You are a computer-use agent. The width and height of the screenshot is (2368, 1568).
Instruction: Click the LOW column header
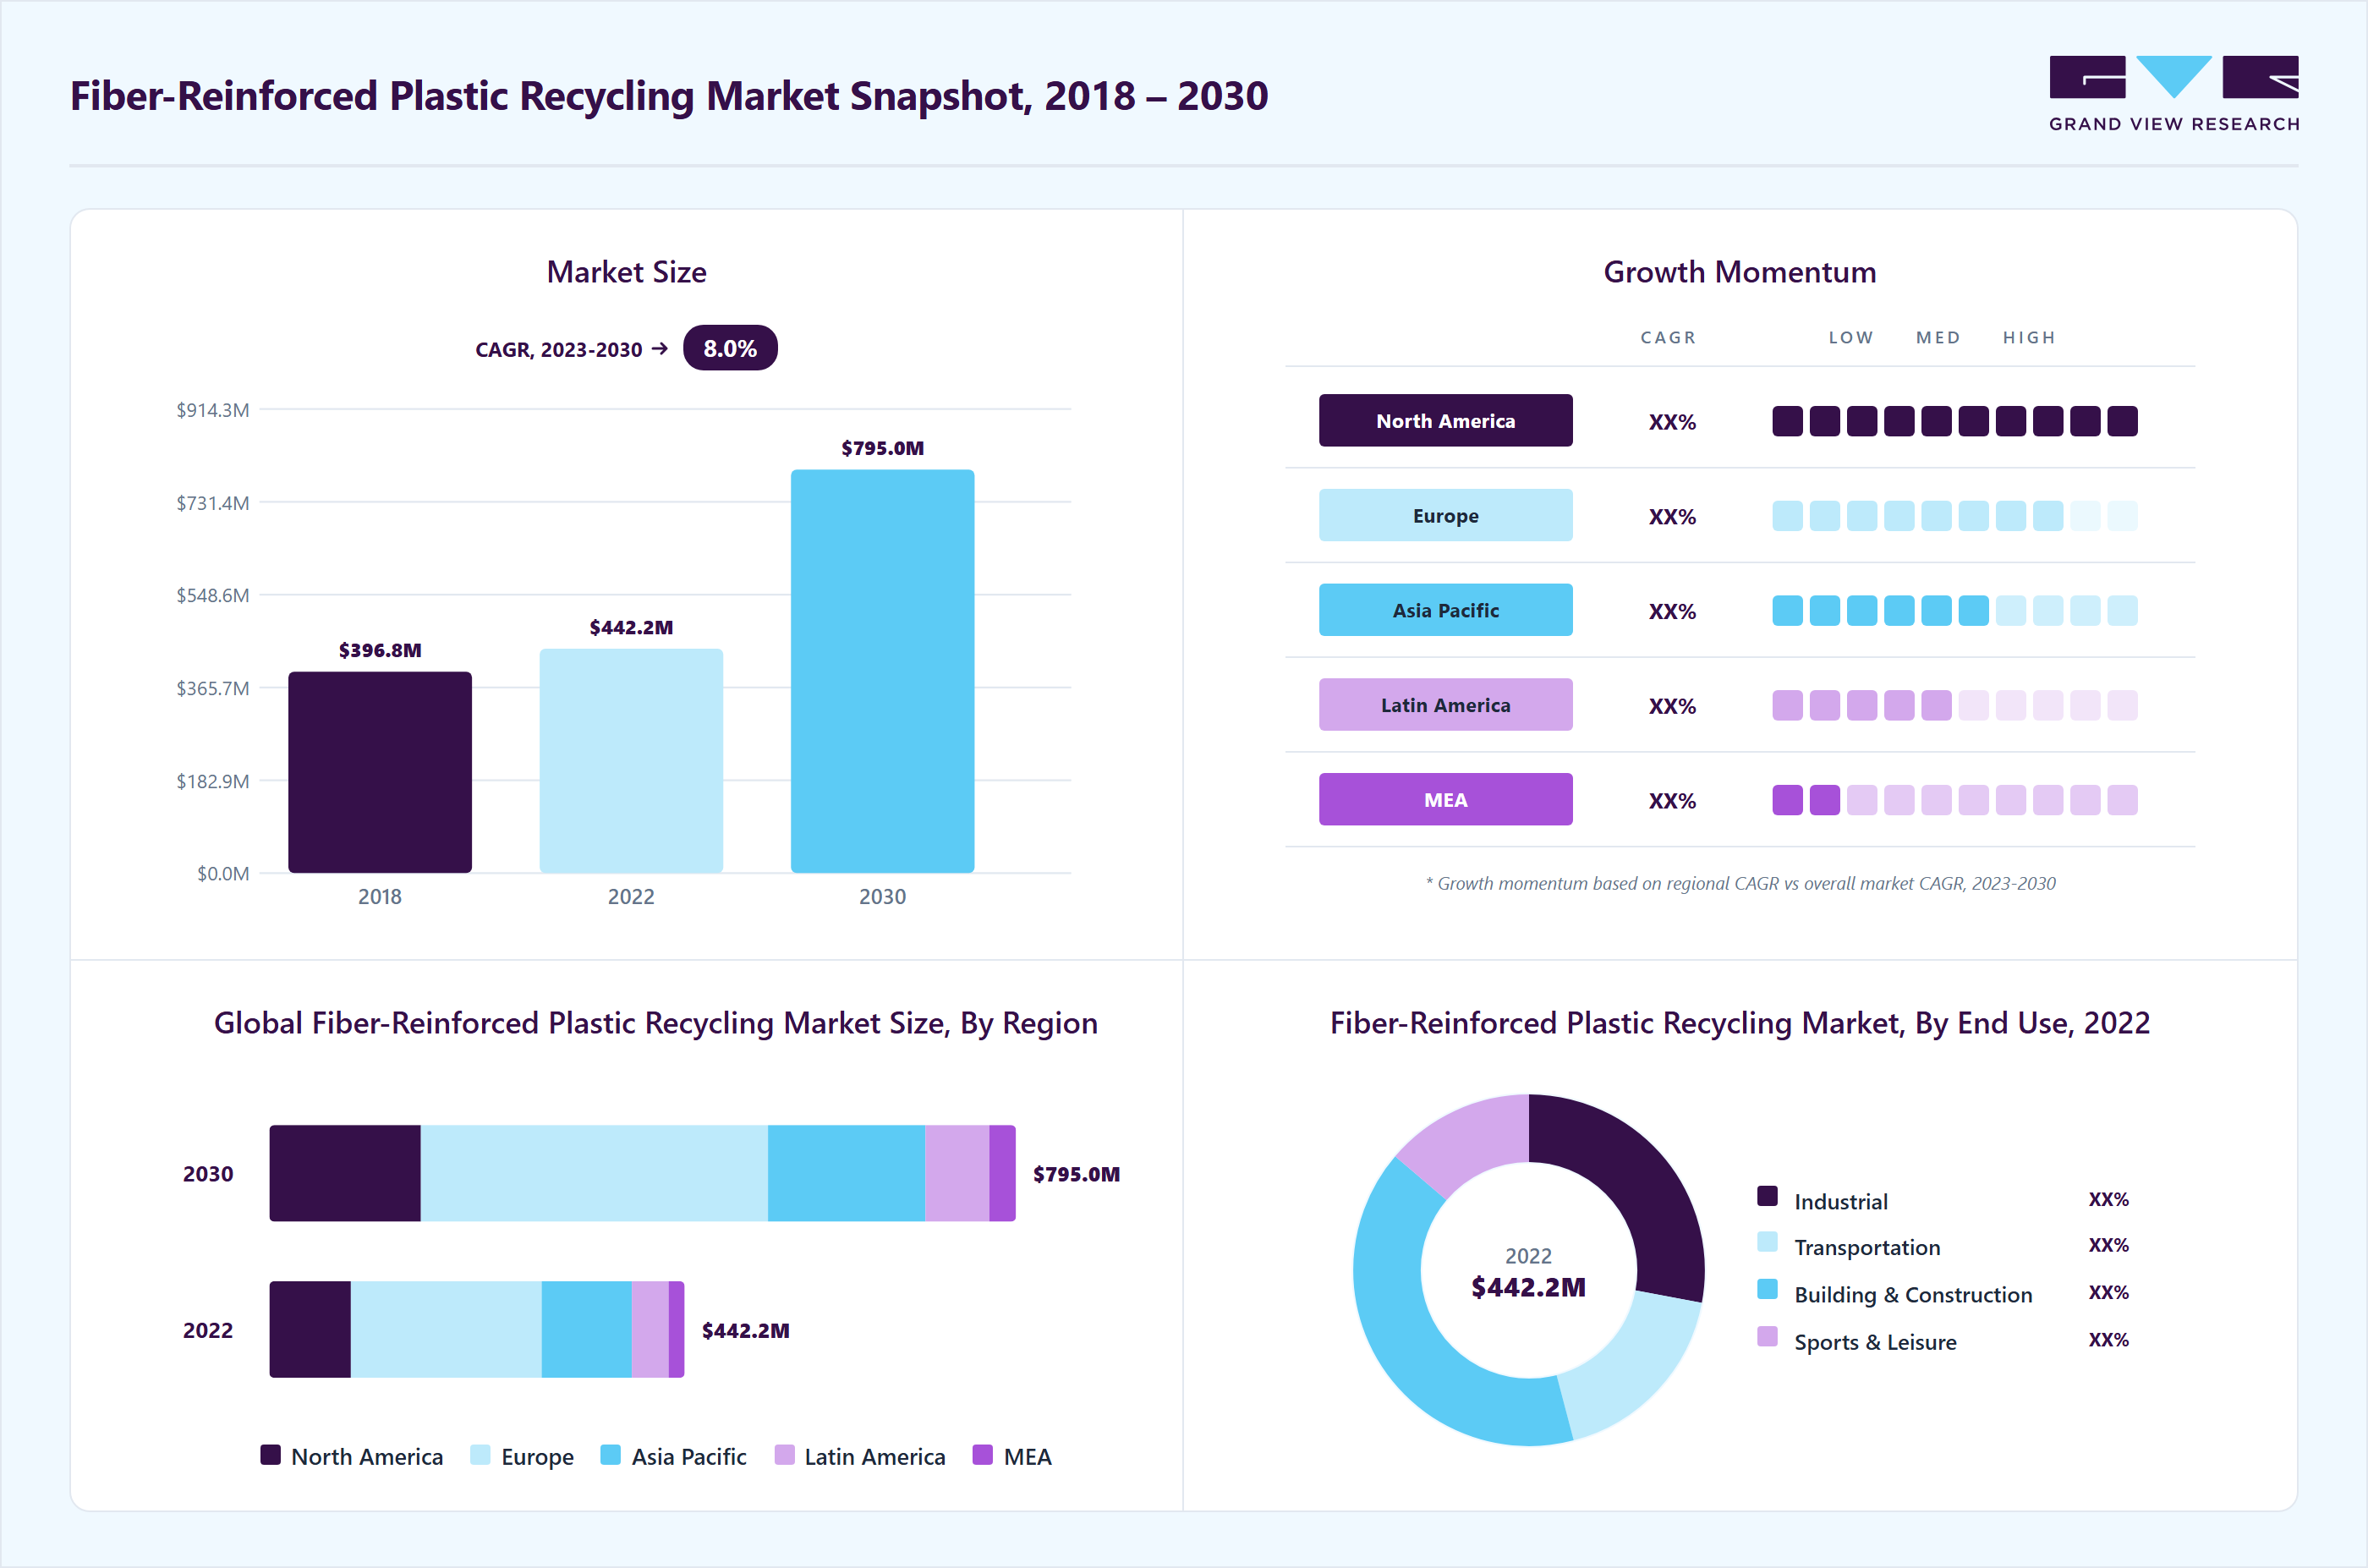[1851, 338]
